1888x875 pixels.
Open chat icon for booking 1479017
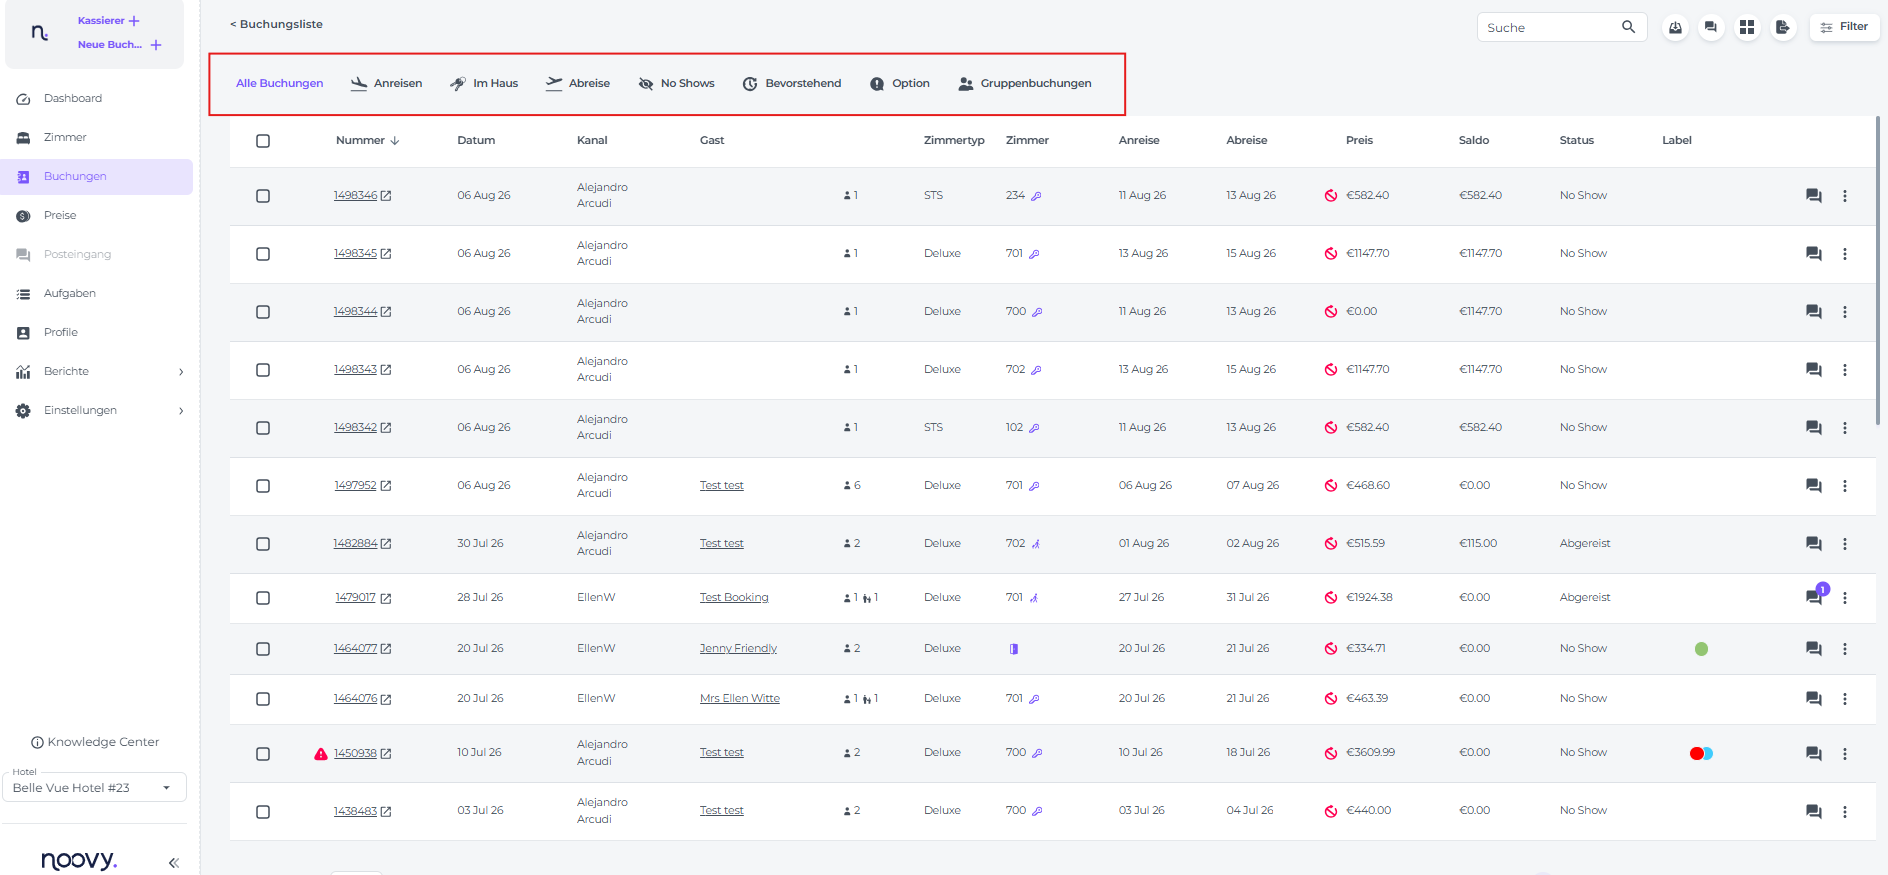[x=1813, y=598]
